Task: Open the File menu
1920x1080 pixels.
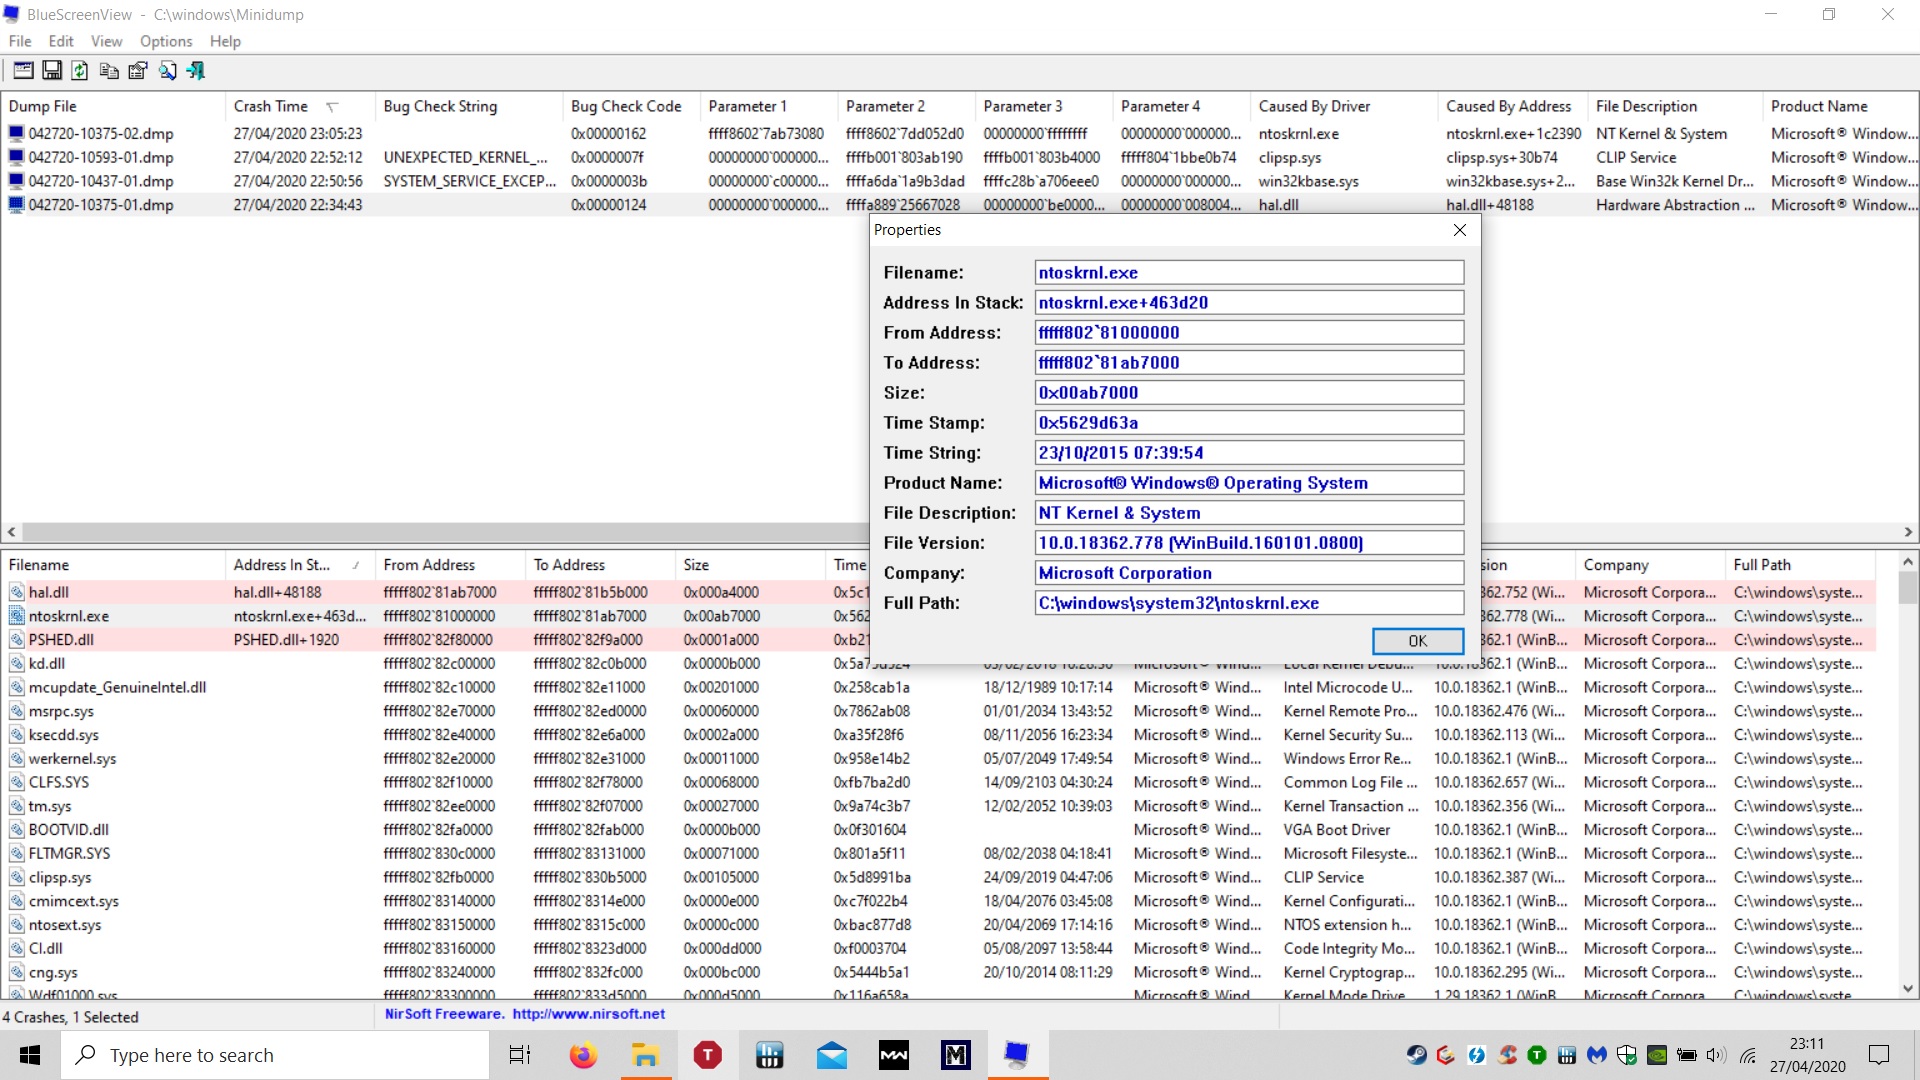Action: pyautogui.click(x=20, y=41)
